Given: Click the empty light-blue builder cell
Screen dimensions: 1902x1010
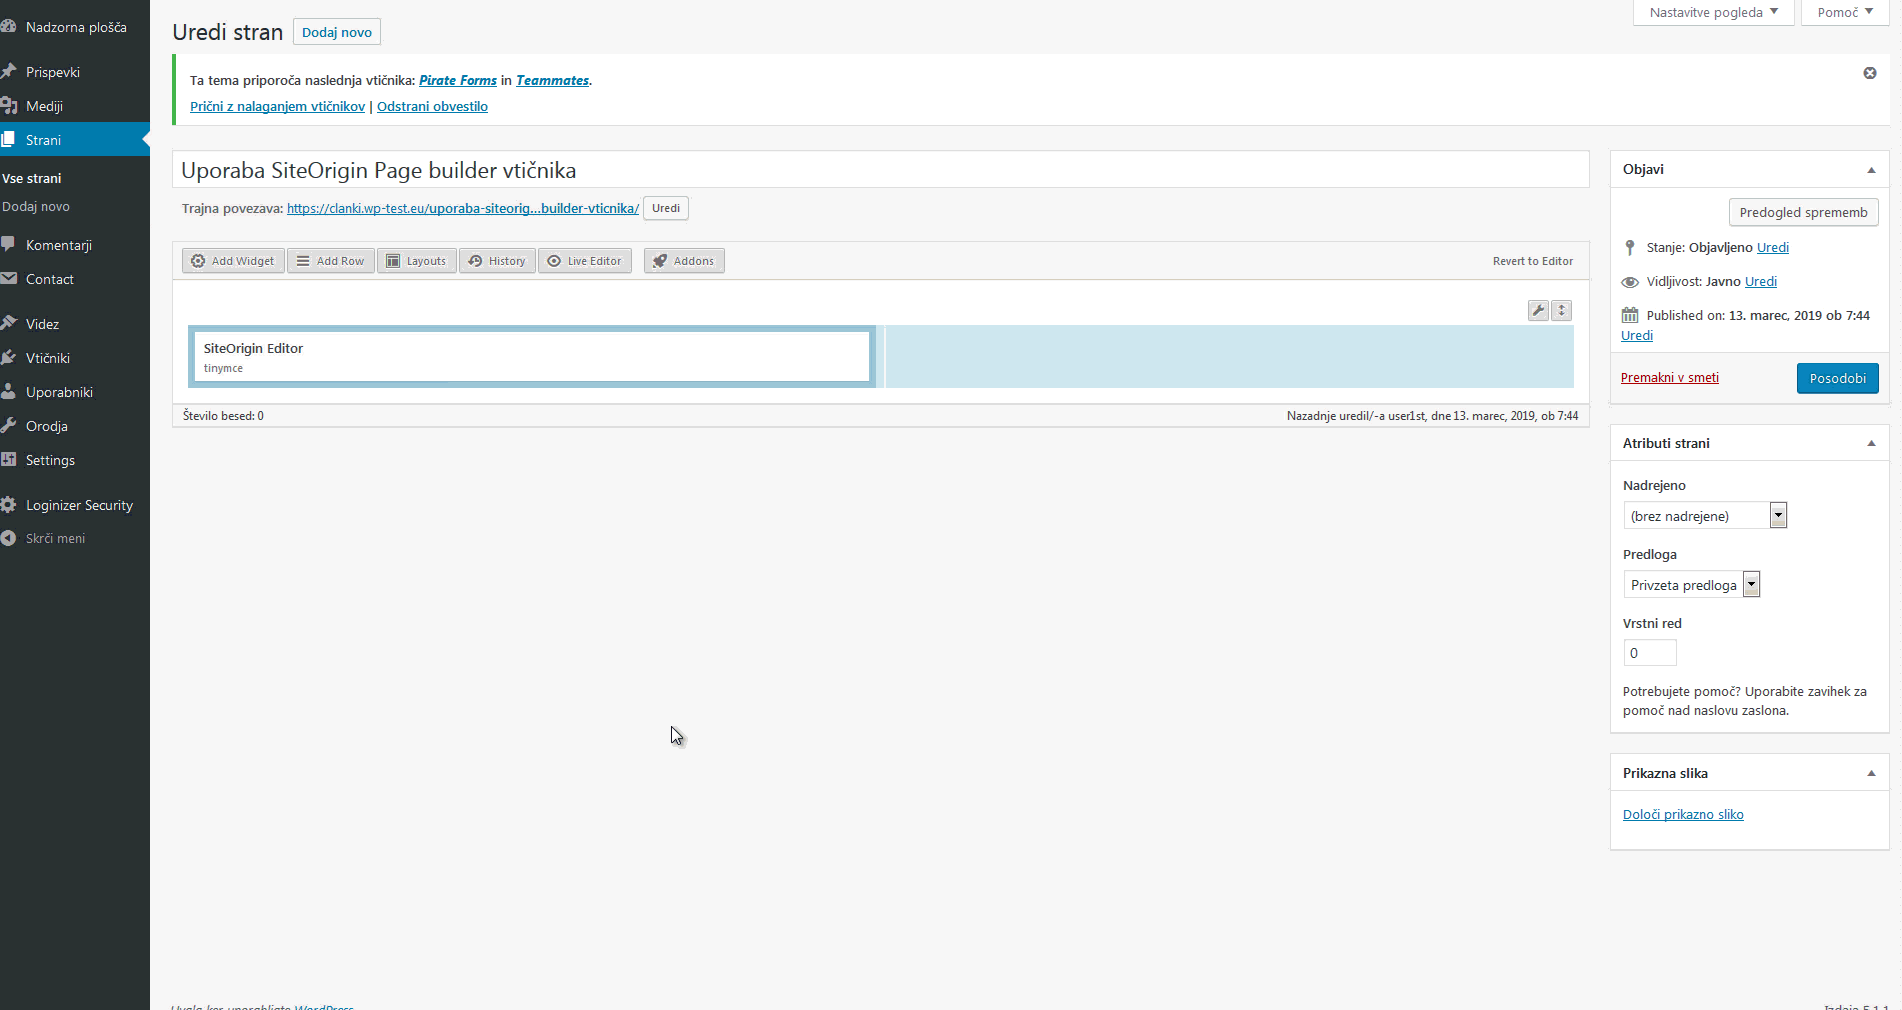Looking at the screenshot, I should click(x=1229, y=356).
